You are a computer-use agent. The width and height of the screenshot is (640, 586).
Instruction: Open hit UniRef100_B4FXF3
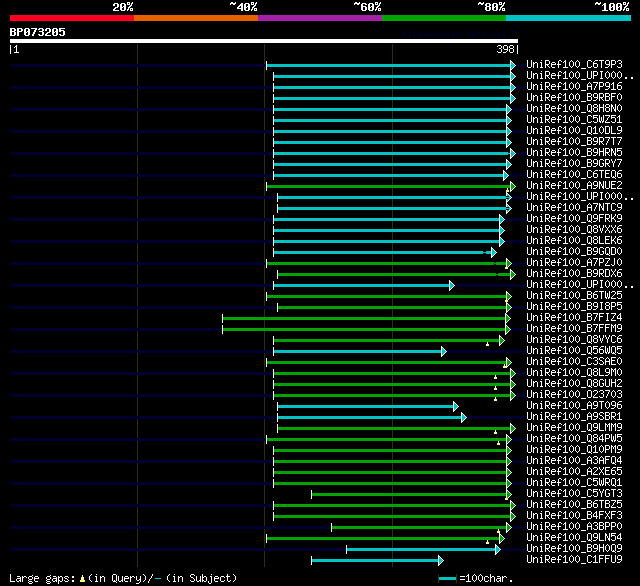click(x=574, y=516)
